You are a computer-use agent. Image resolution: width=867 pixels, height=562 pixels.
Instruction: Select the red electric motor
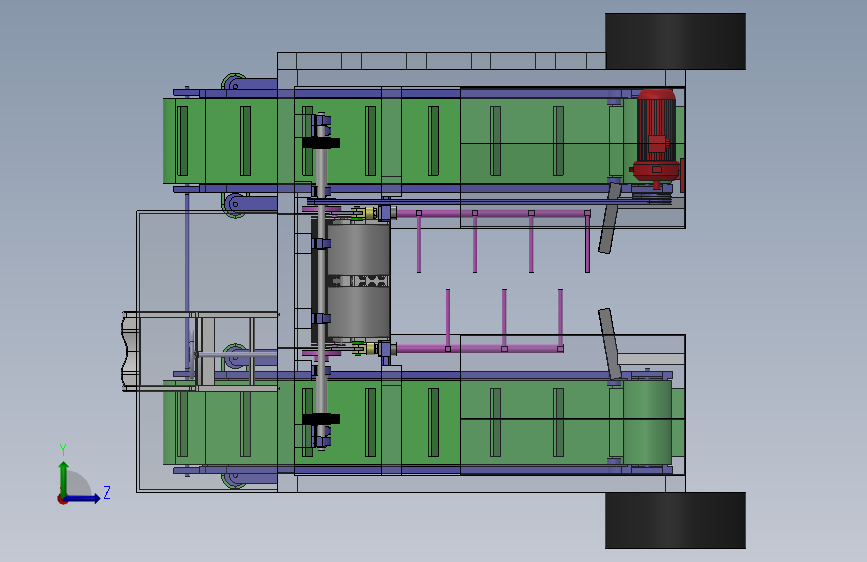(x=656, y=138)
